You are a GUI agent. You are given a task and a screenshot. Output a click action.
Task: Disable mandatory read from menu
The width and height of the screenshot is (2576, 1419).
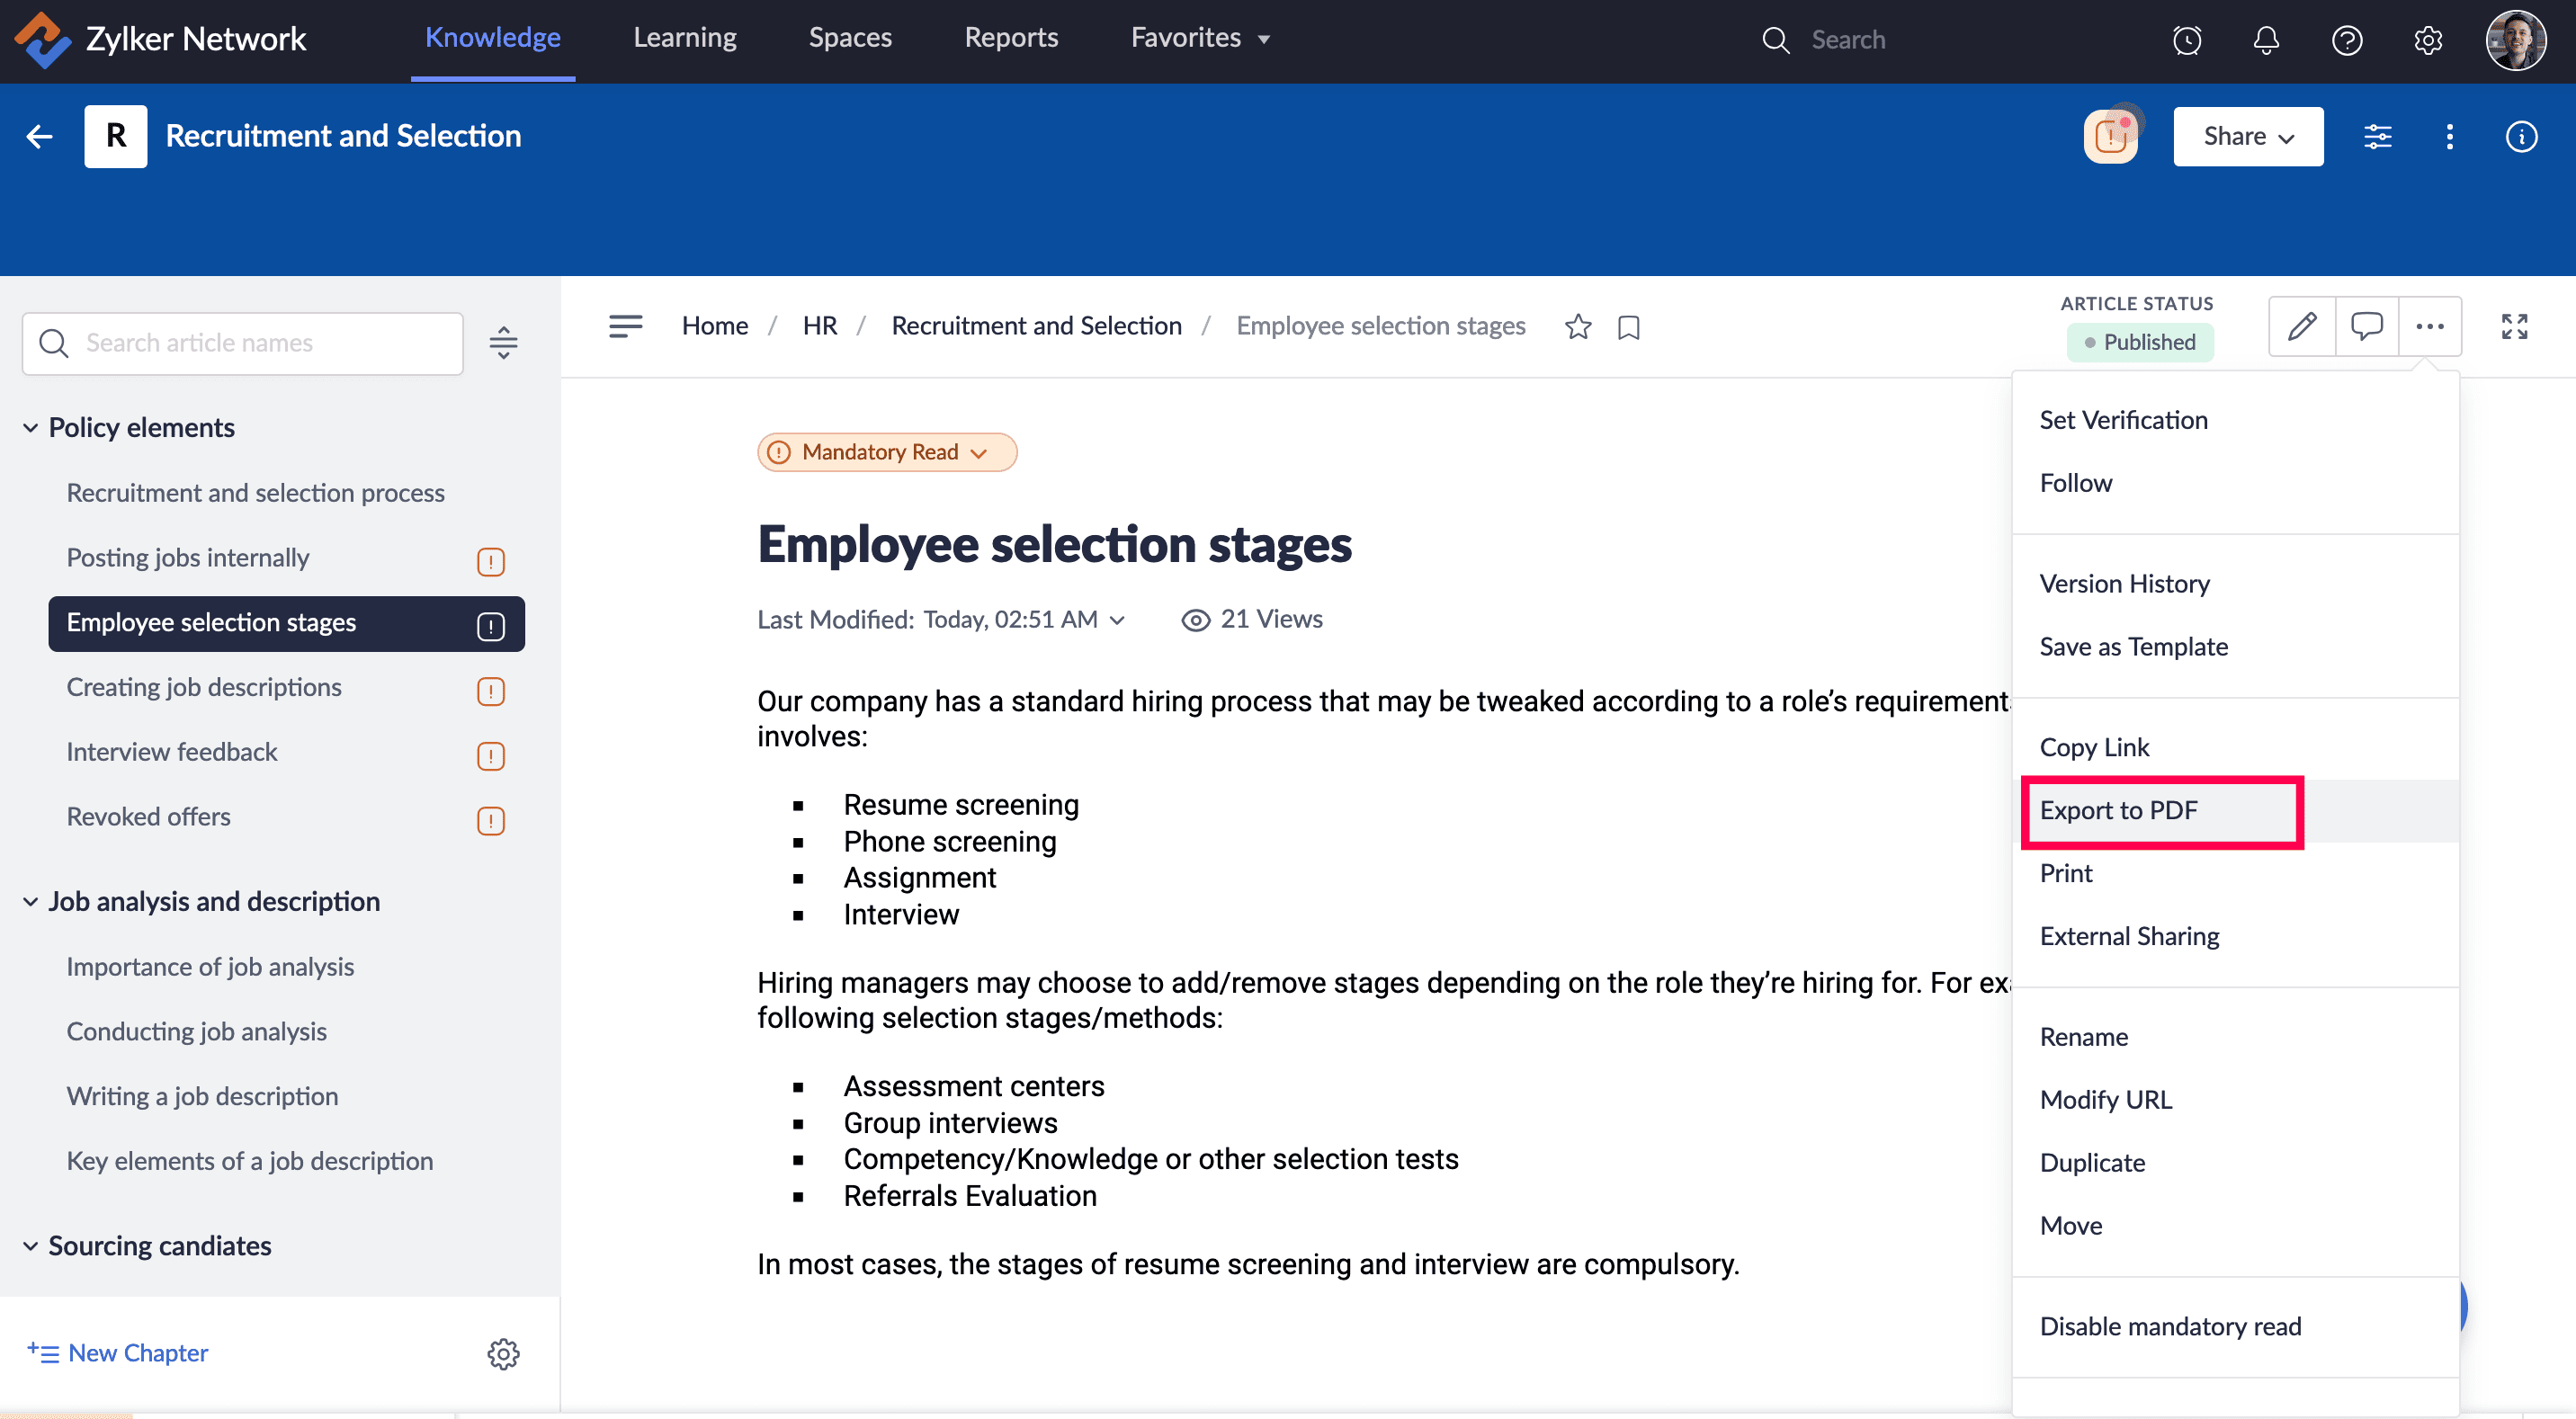click(2170, 1326)
